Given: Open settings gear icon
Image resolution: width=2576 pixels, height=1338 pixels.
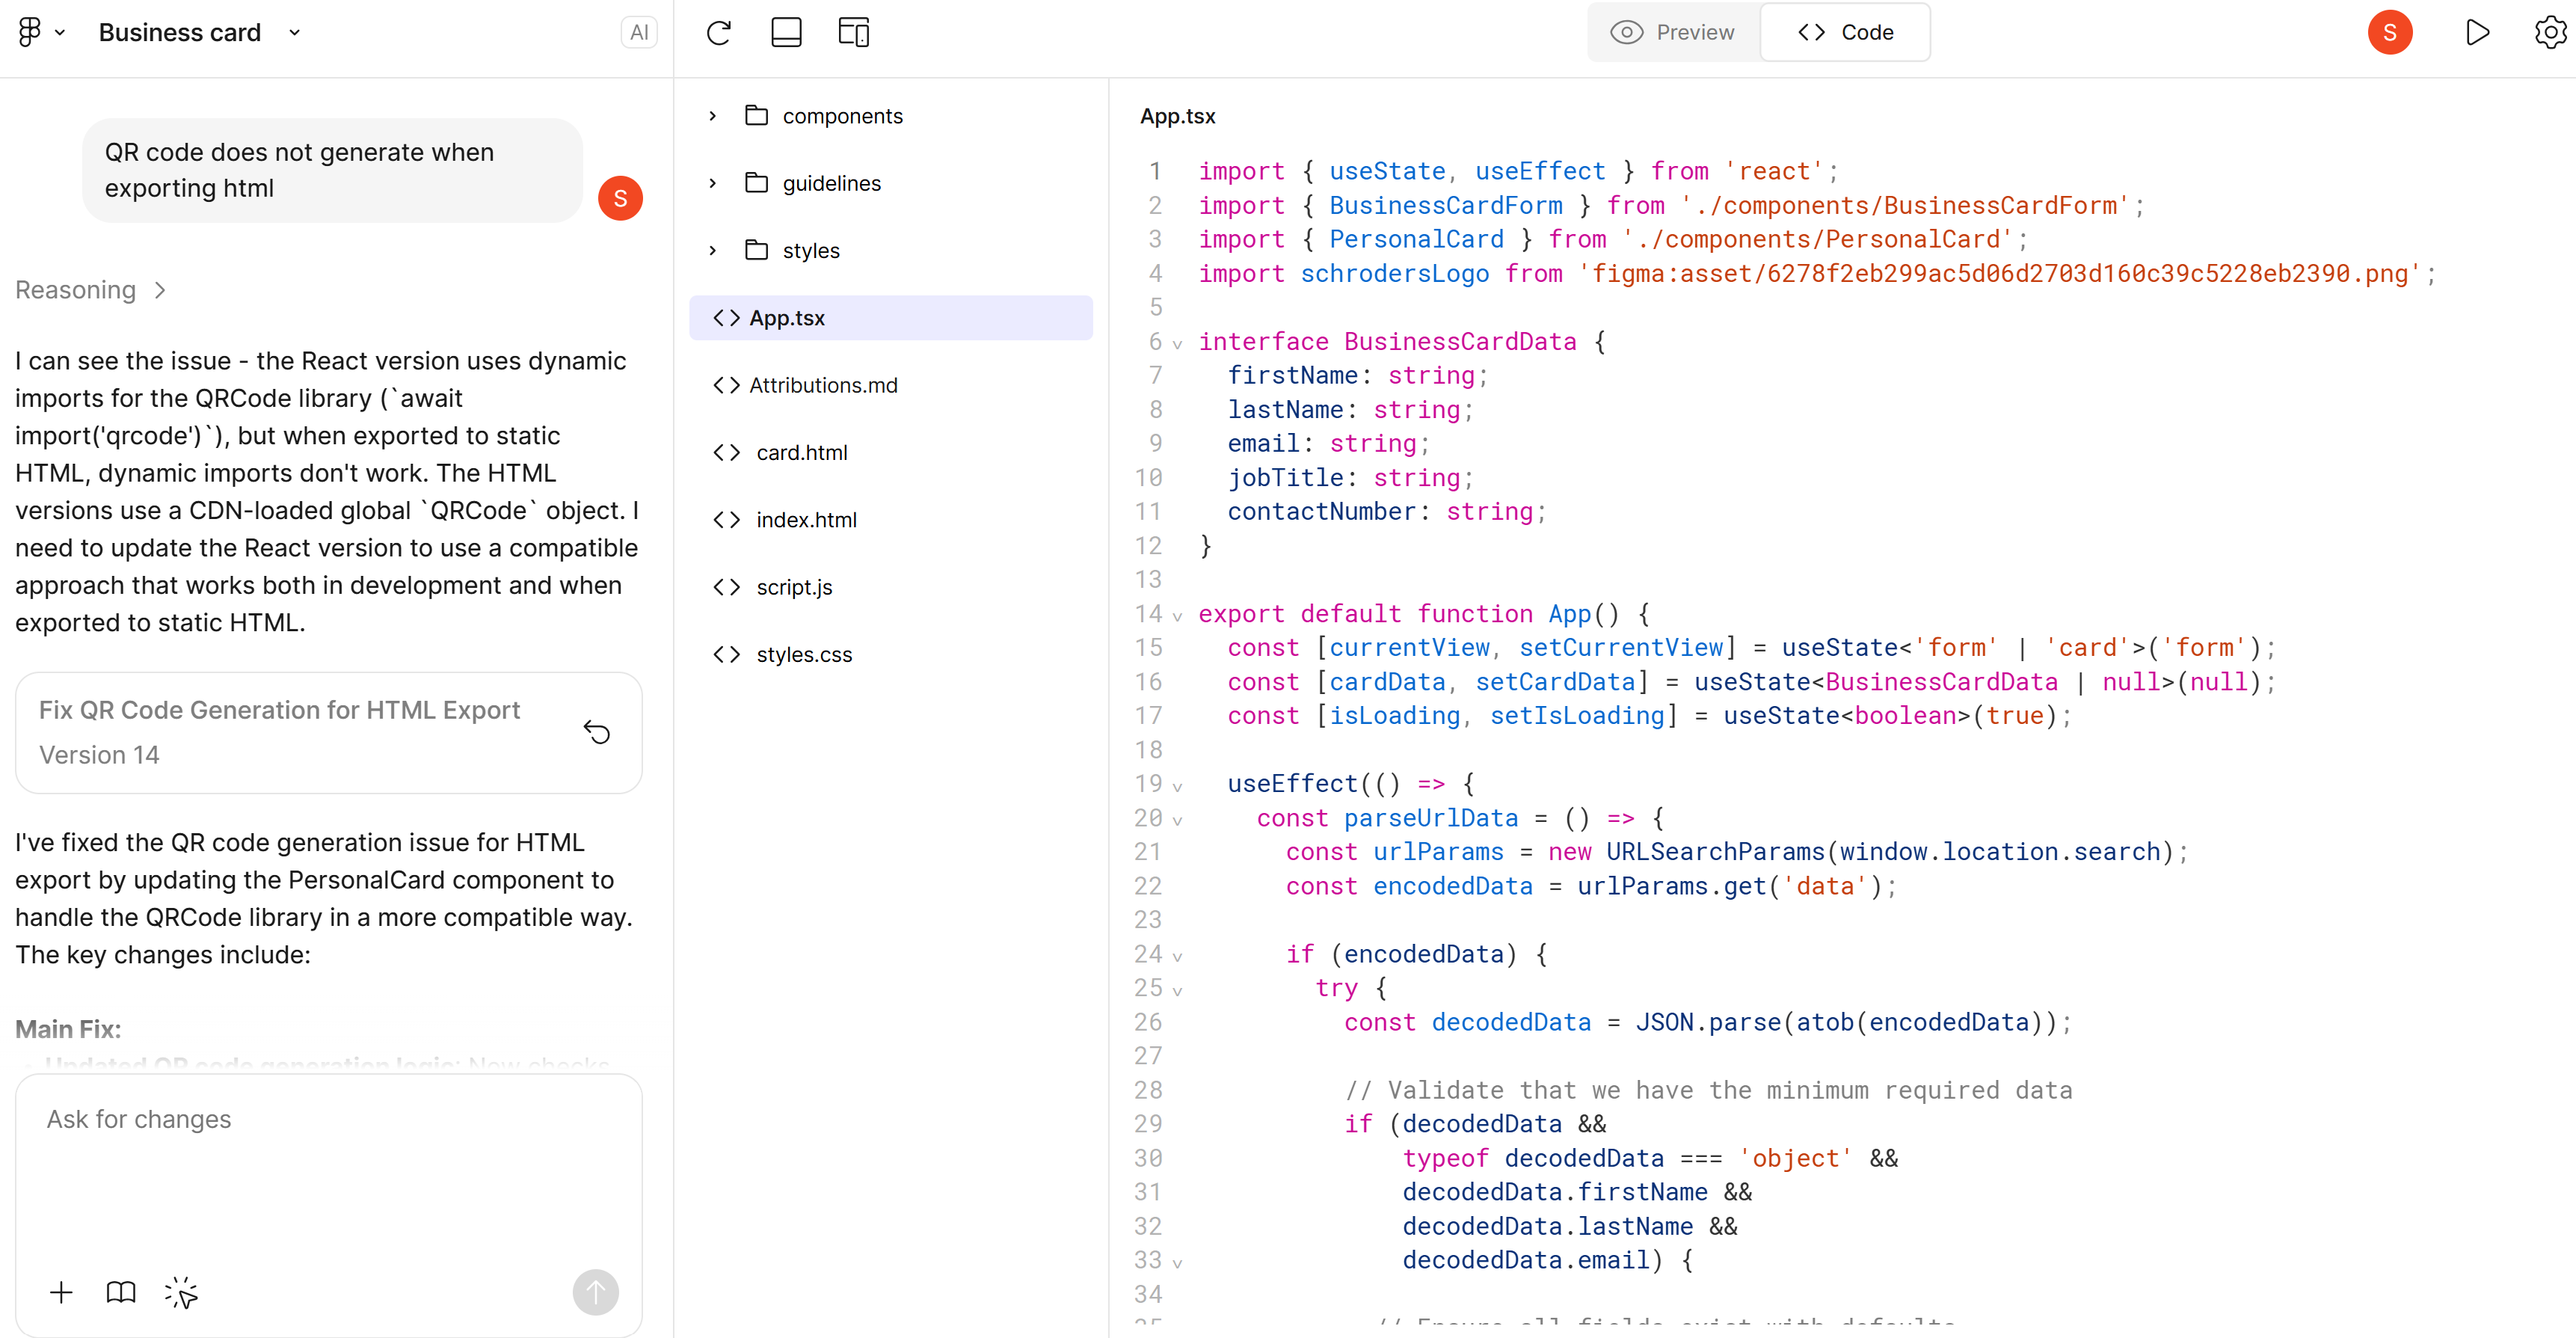Looking at the screenshot, I should coord(2548,32).
